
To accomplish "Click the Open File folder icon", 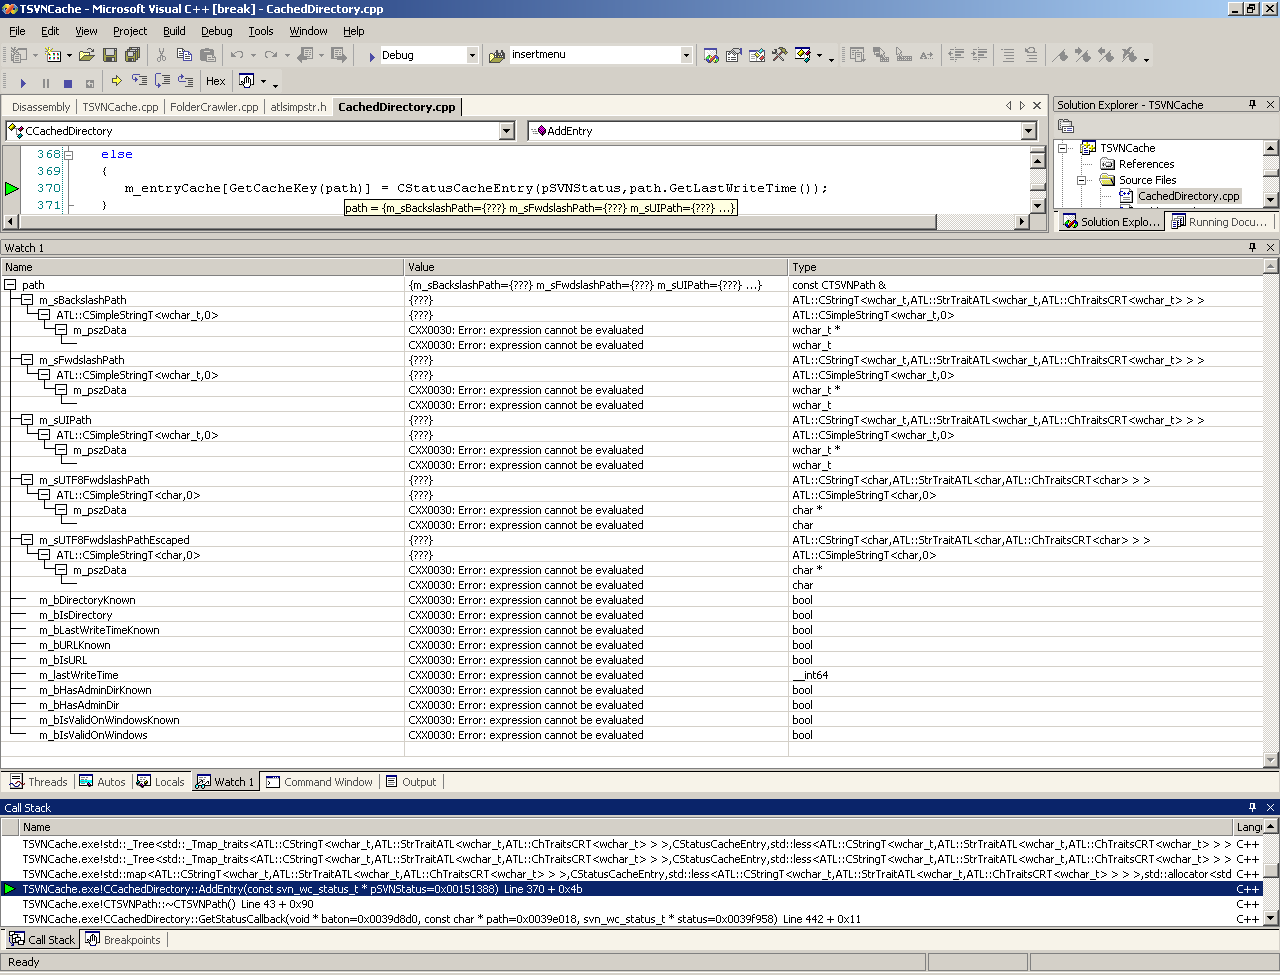I will [87, 55].
